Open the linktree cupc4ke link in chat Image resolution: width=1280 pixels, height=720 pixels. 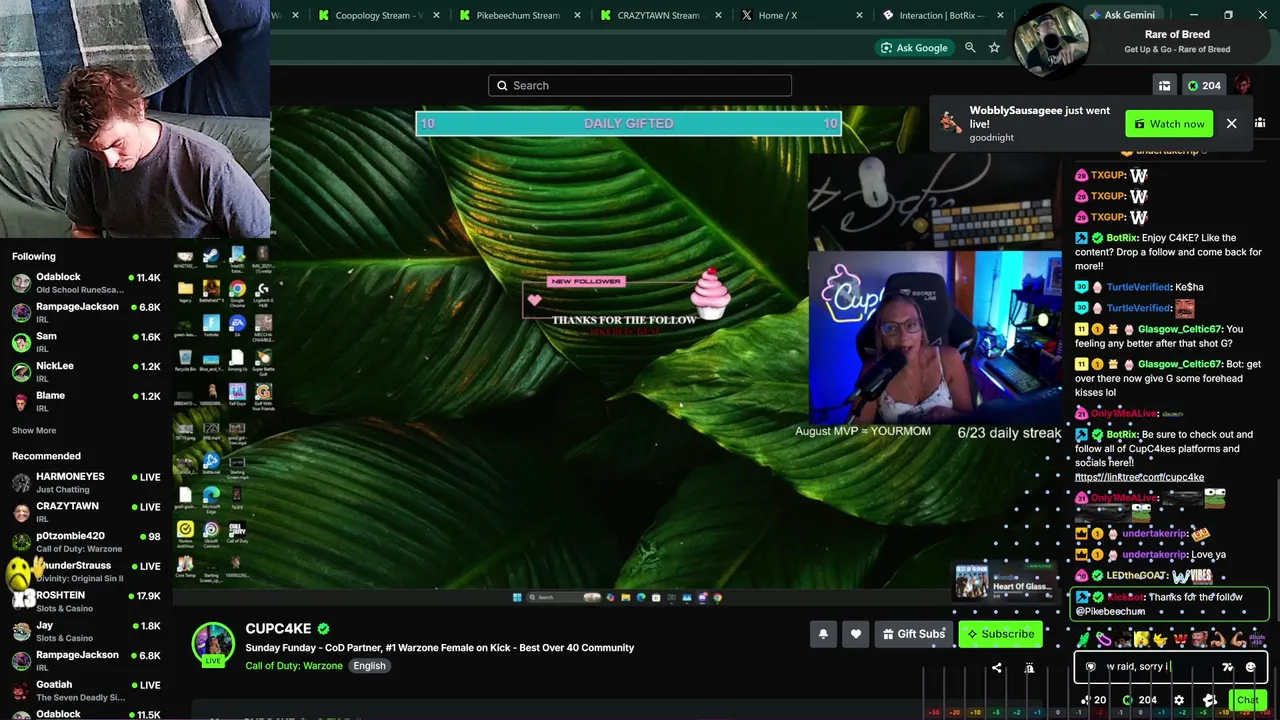tap(1139, 477)
